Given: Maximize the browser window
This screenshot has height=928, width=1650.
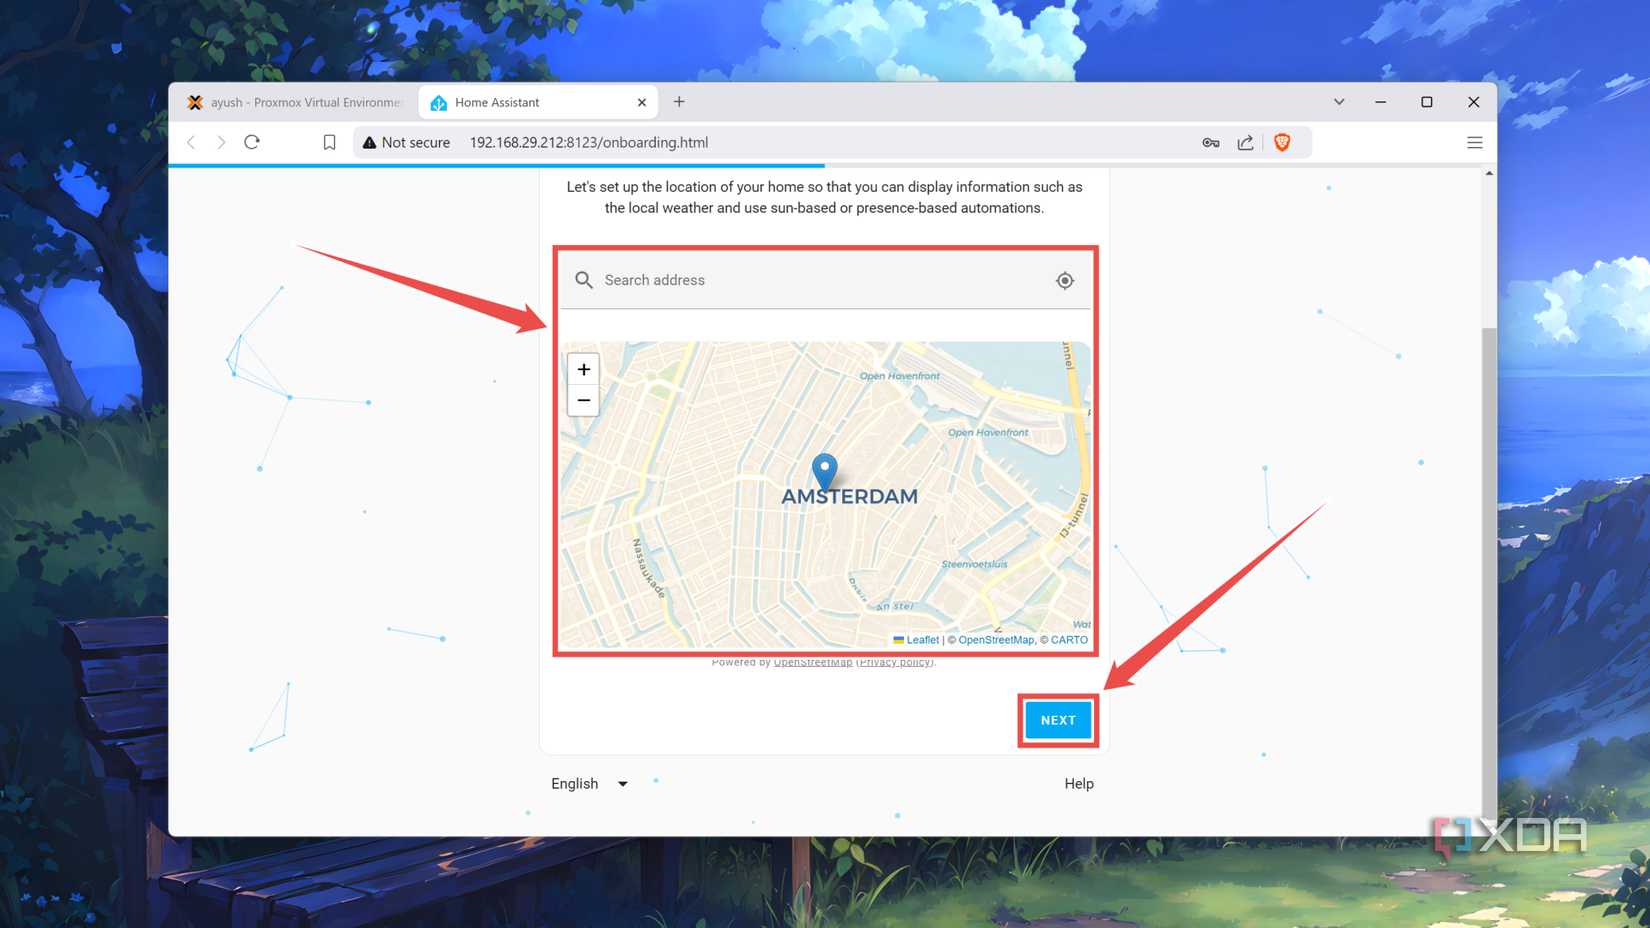Looking at the screenshot, I should tap(1427, 102).
